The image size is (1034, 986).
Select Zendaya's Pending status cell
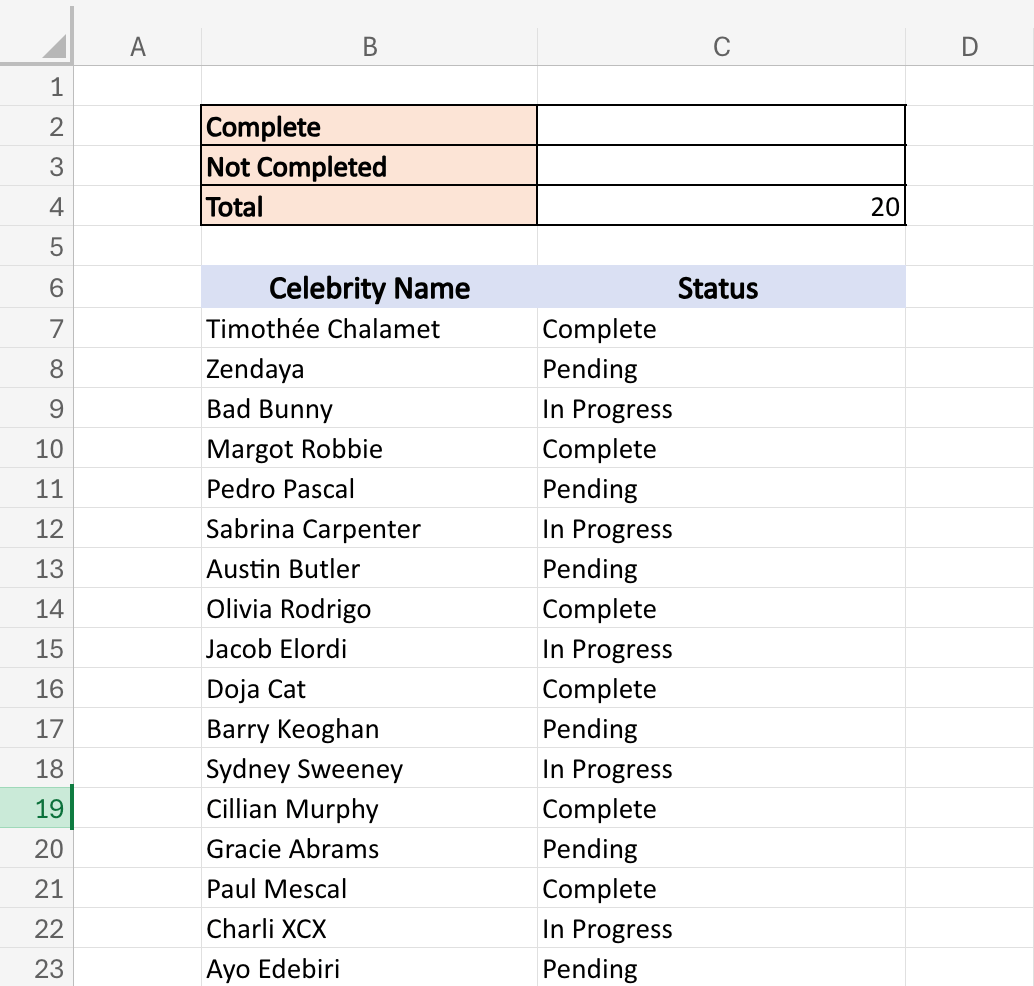[x=721, y=369]
